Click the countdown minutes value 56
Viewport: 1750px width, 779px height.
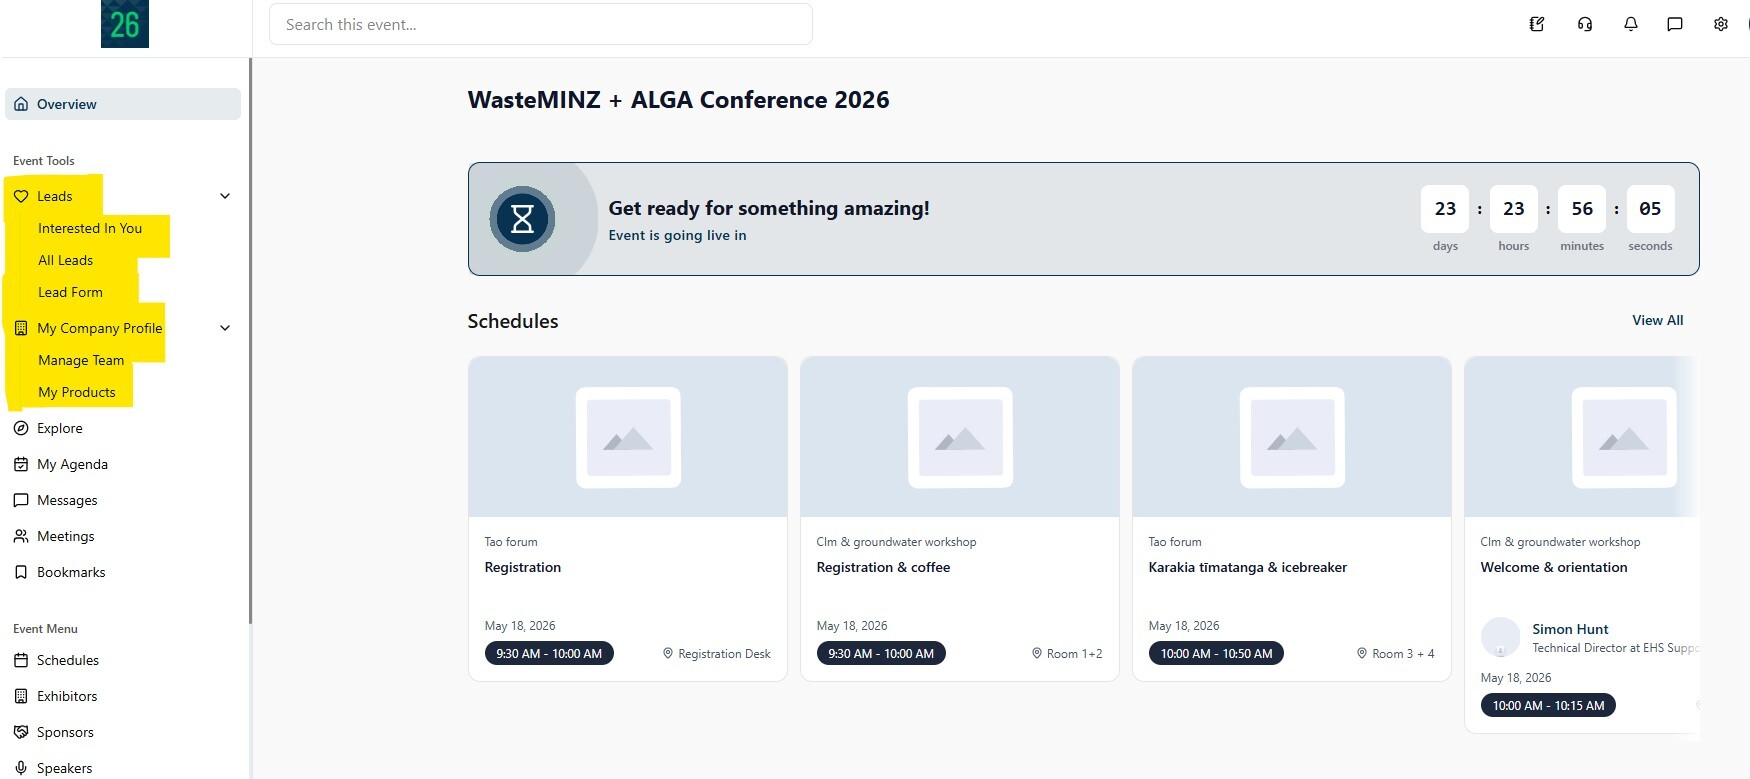click(1582, 209)
